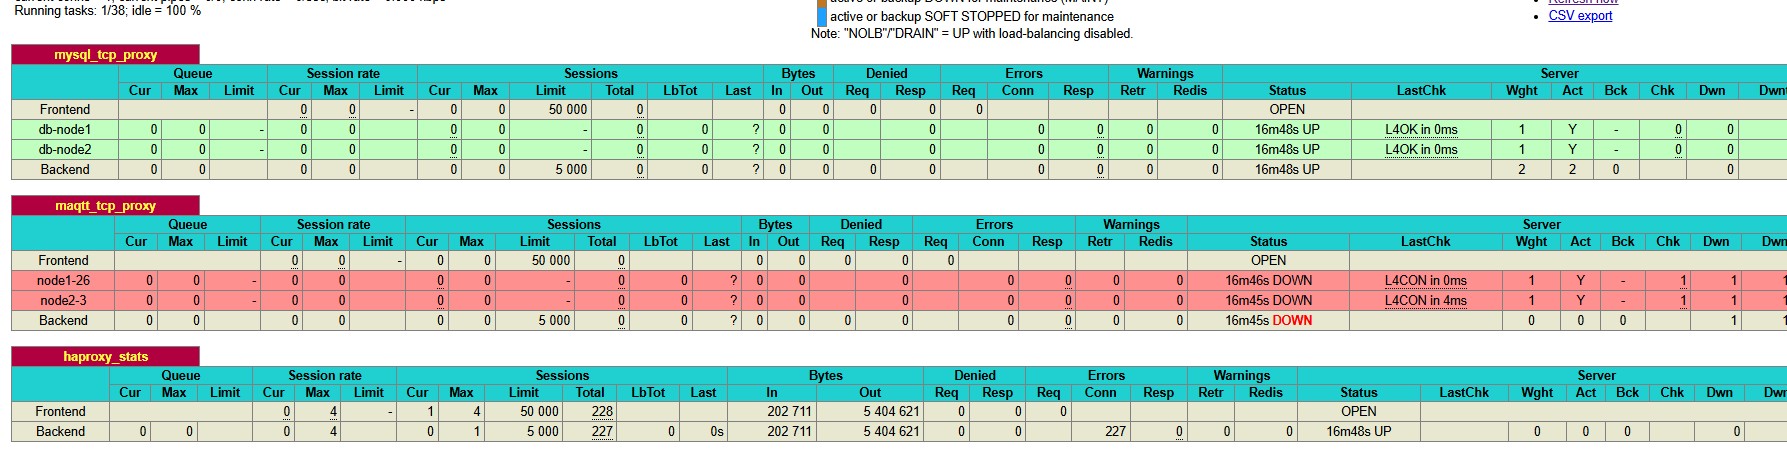Click bytes in 202 711 of haproxy_stats Backend
The width and height of the screenshot is (1787, 473).
(x=789, y=432)
